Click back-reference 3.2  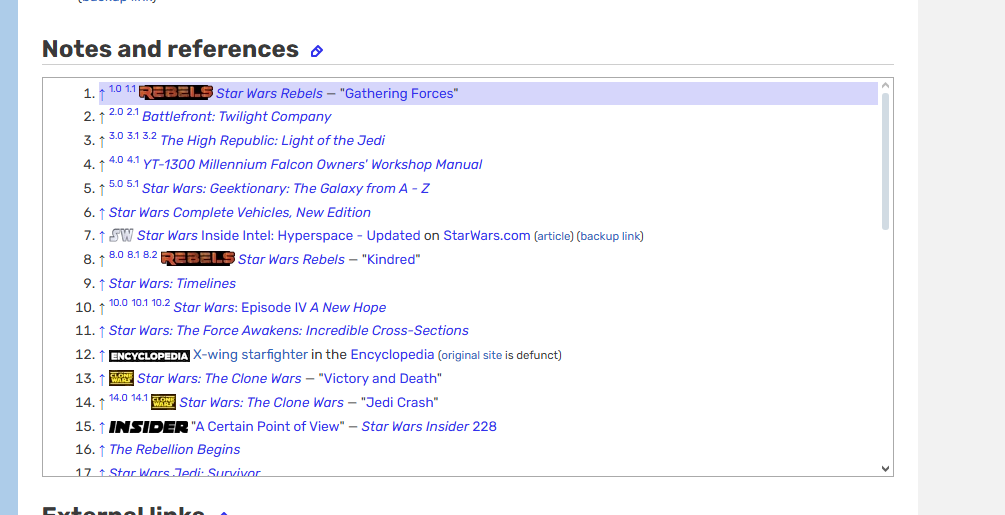pos(150,136)
